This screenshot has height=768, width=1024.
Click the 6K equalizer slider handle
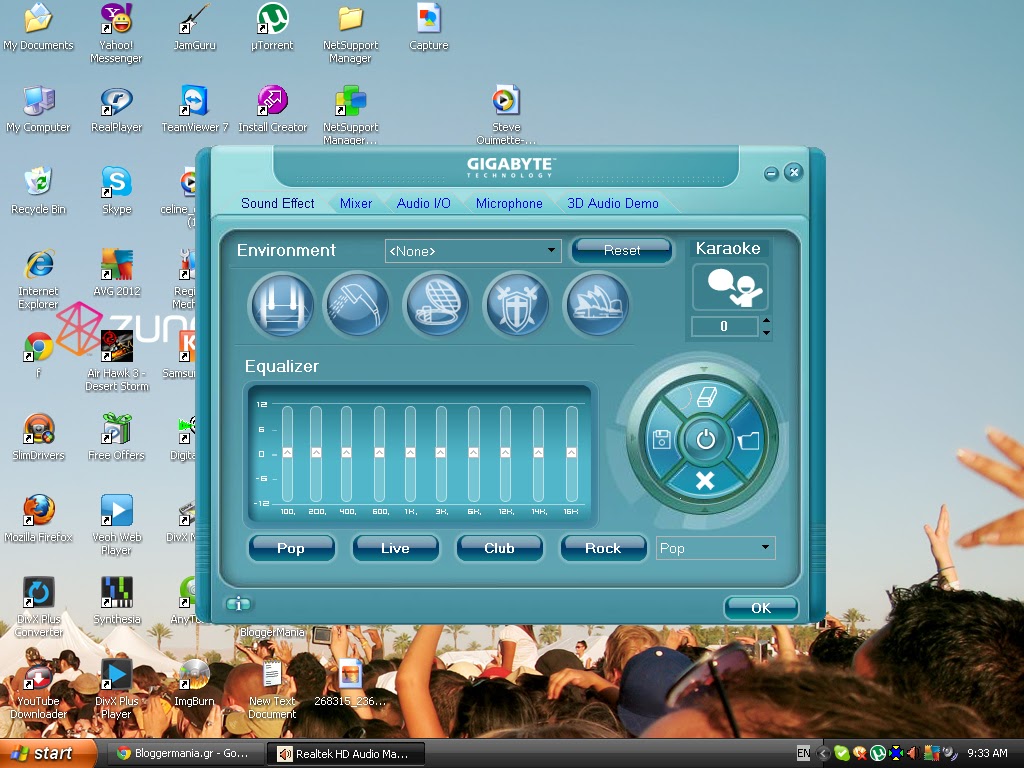(x=473, y=453)
